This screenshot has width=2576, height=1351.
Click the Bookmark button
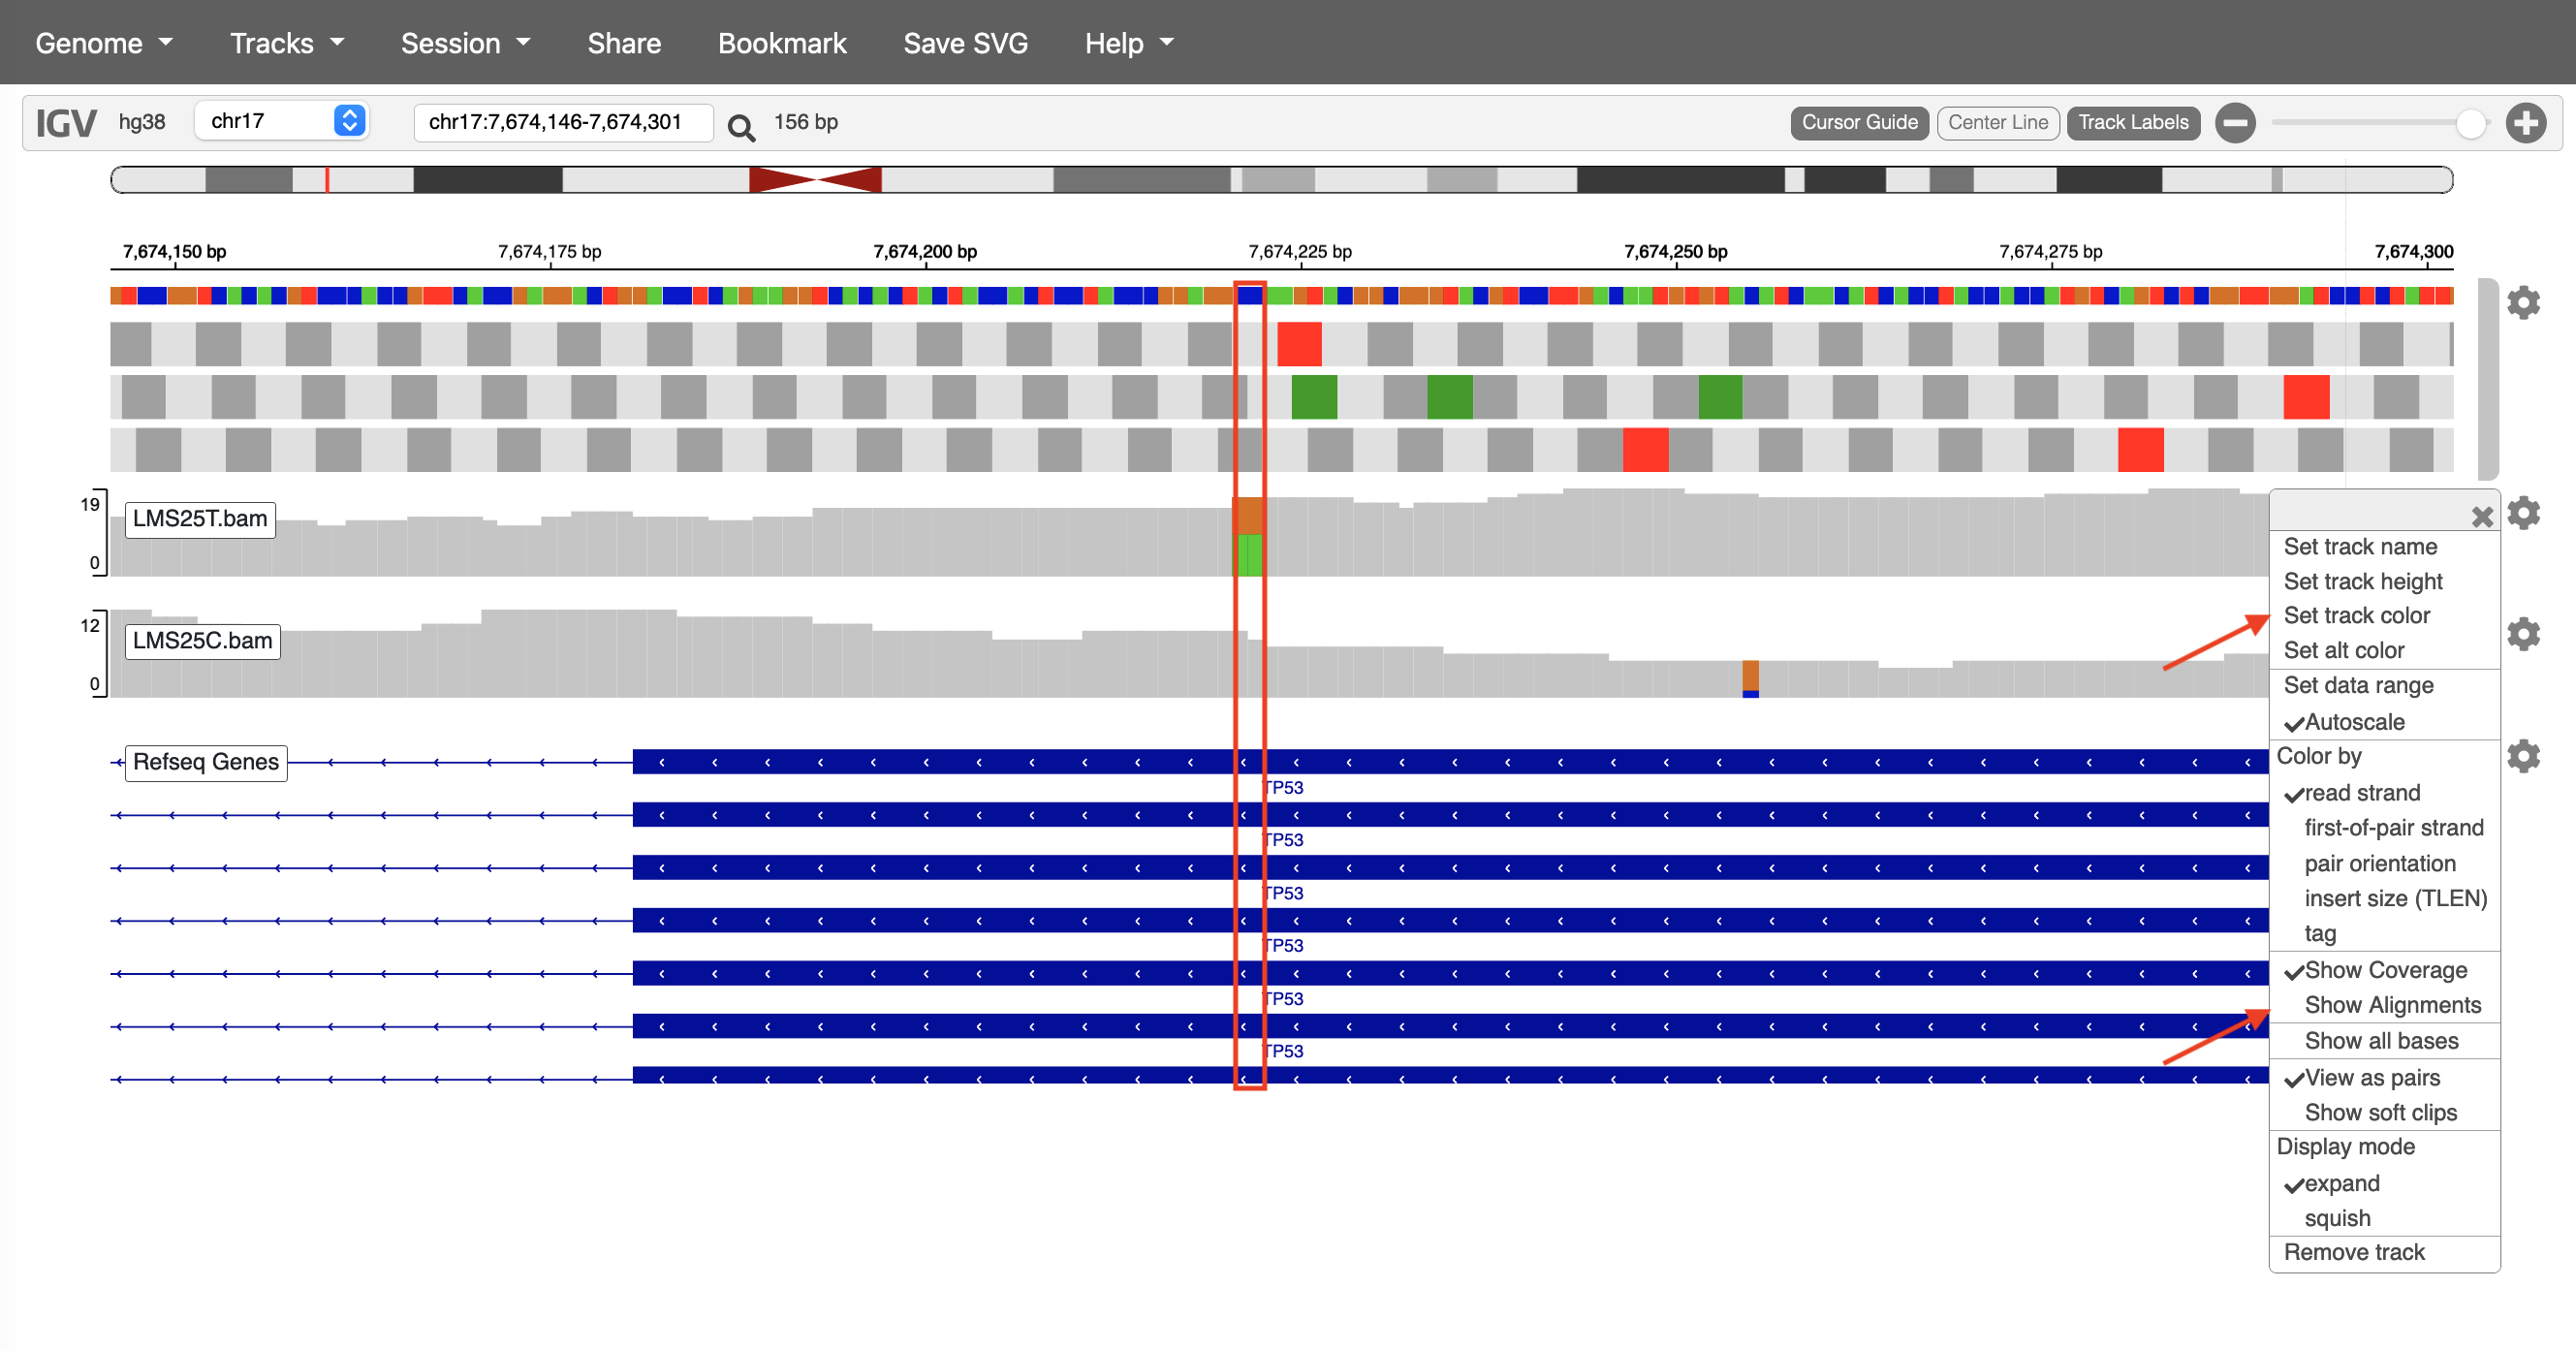[x=782, y=43]
